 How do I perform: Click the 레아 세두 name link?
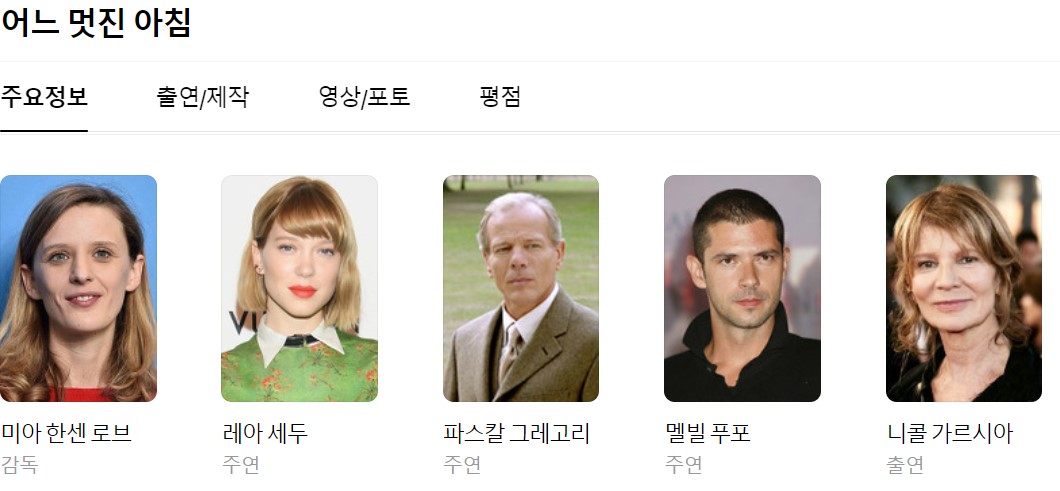(265, 434)
